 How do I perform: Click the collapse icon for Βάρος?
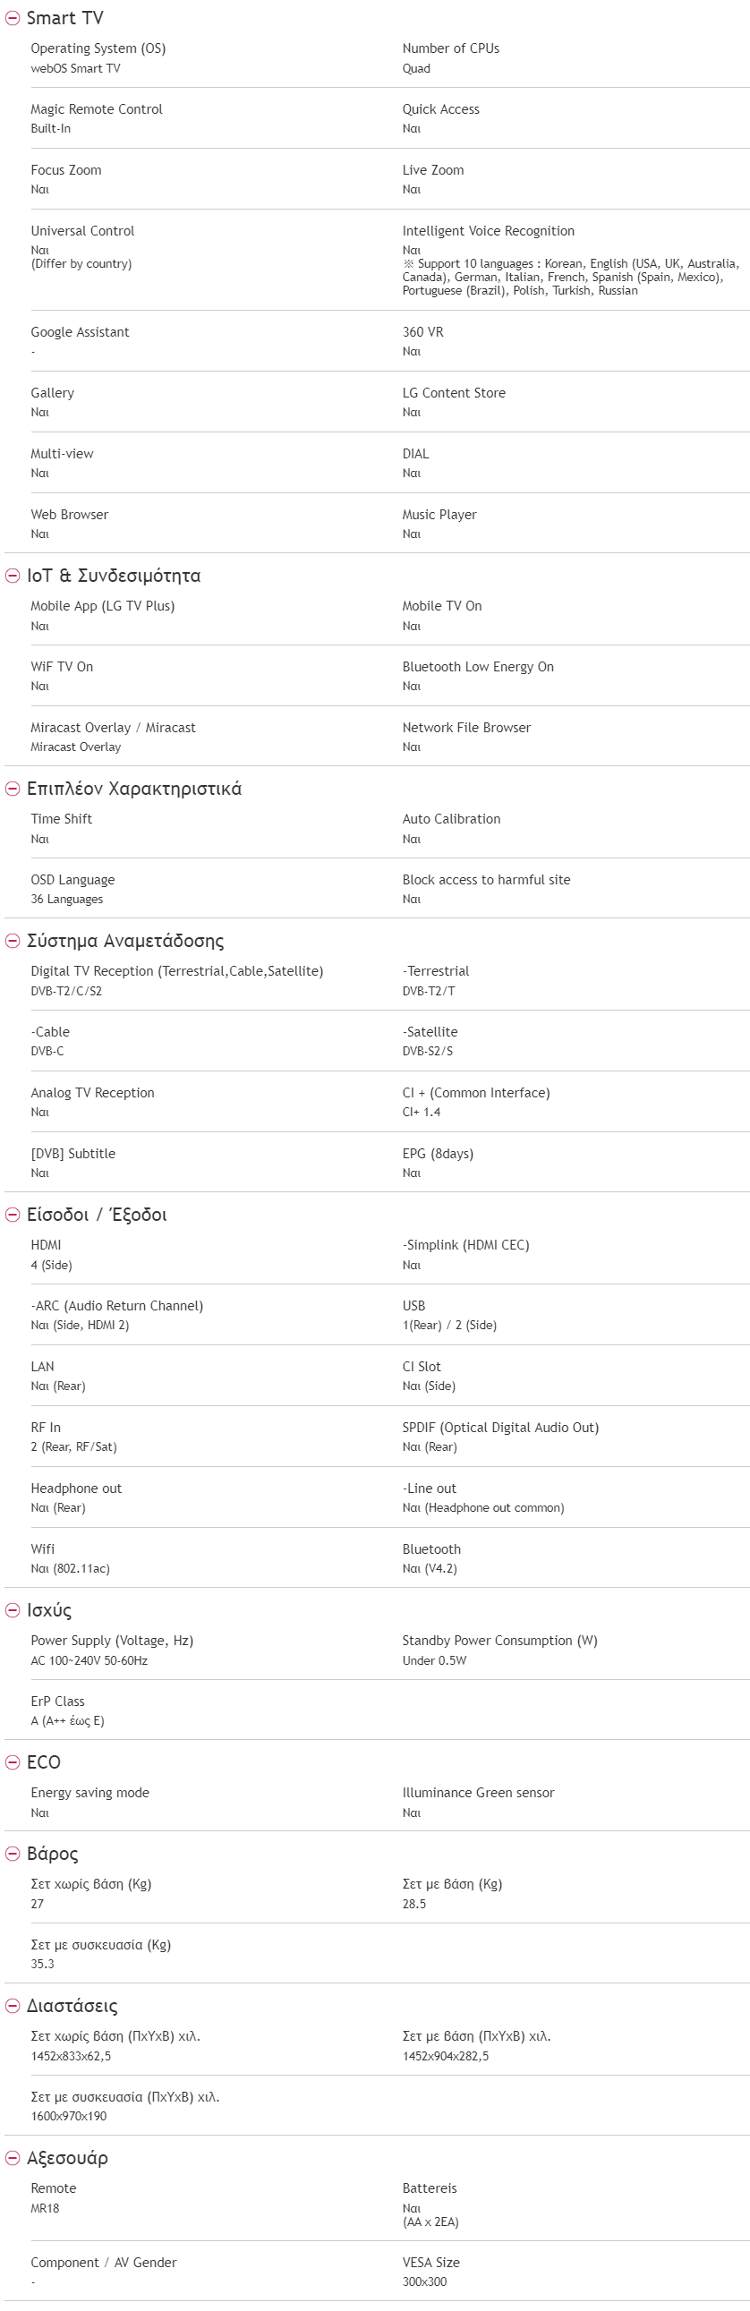(12, 1853)
